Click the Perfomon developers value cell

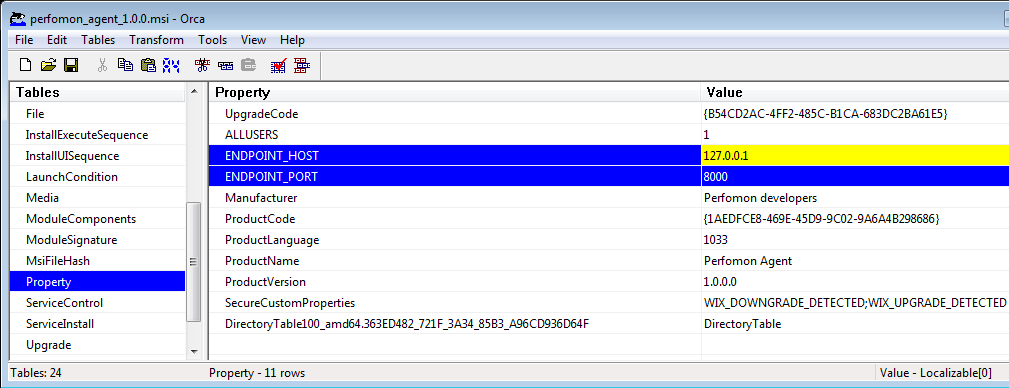855,198
